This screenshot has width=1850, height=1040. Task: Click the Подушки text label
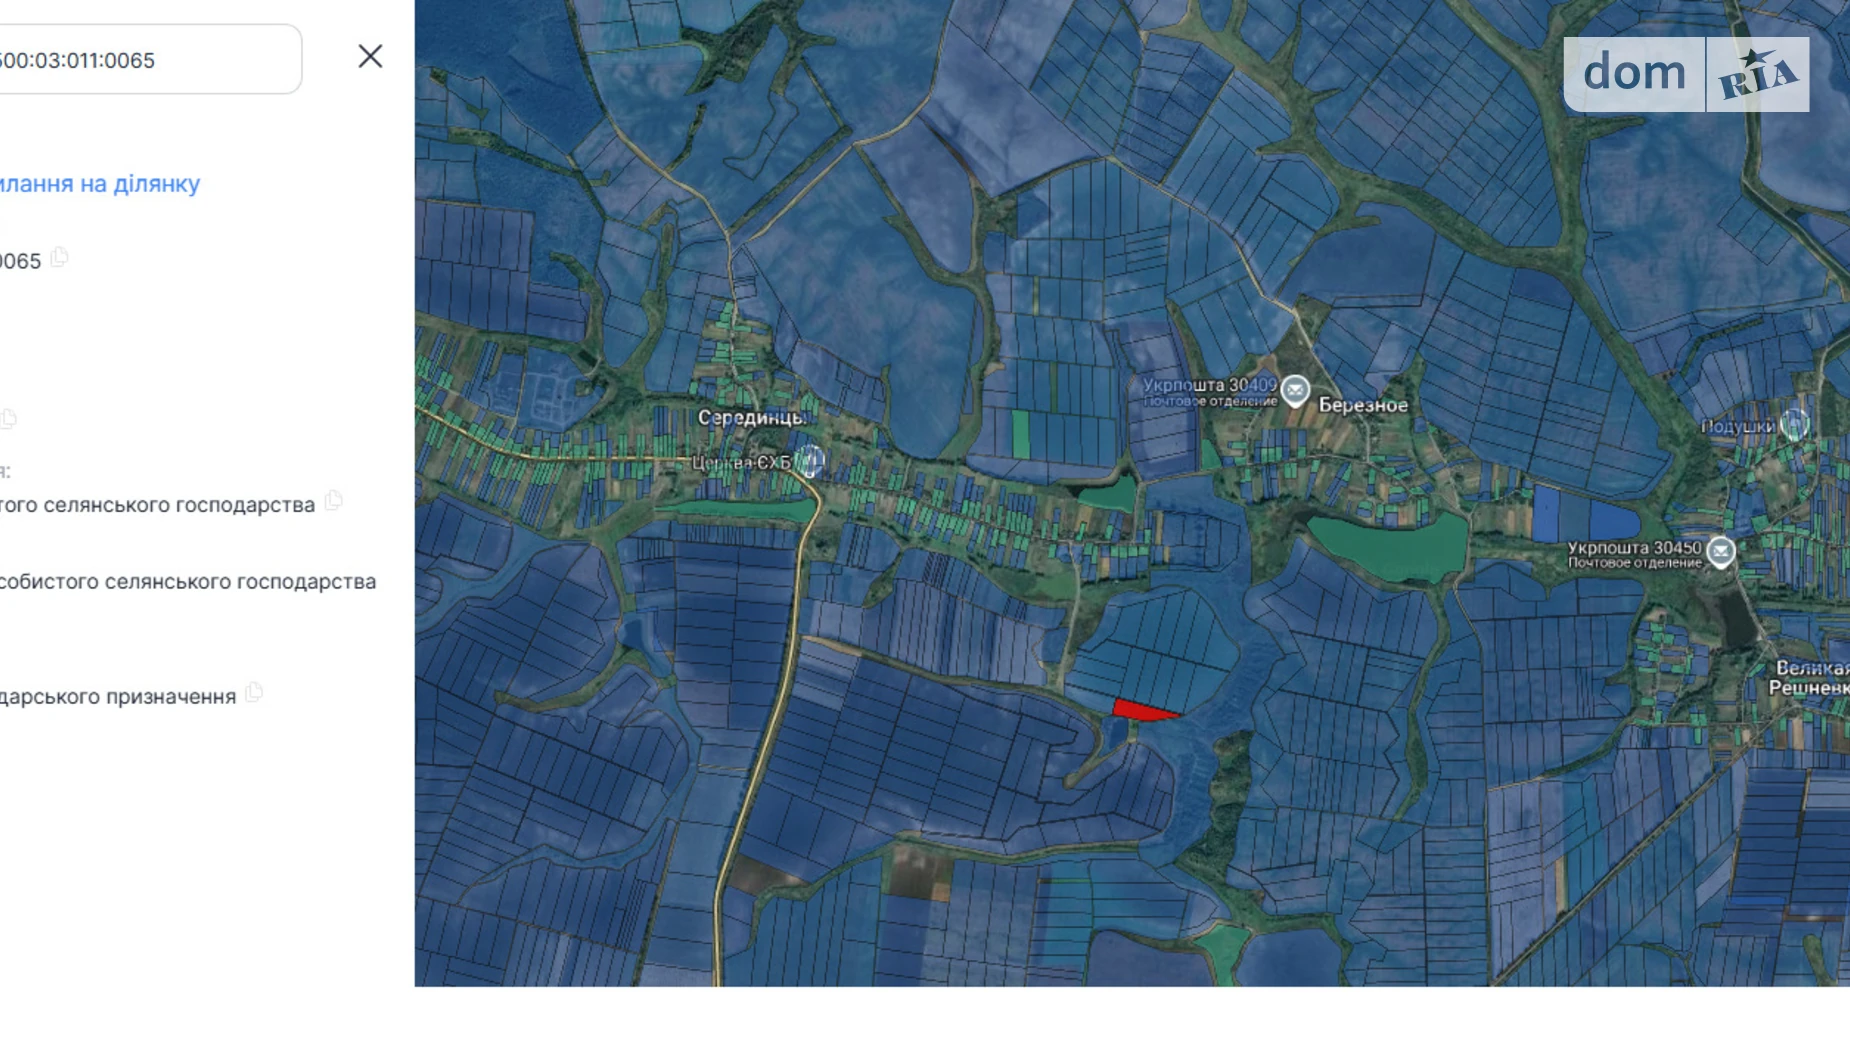(x=1737, y=427)
